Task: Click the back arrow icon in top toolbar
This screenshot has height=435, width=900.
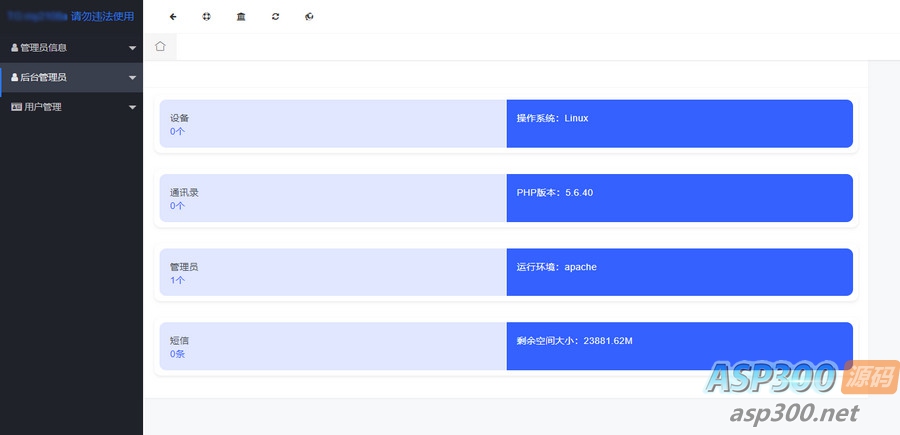Action: (173, 17)
